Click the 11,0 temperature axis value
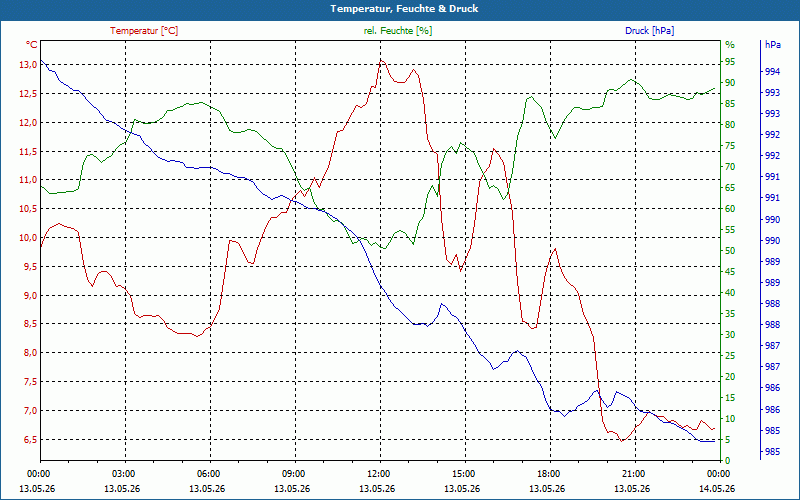 [28, 180]
